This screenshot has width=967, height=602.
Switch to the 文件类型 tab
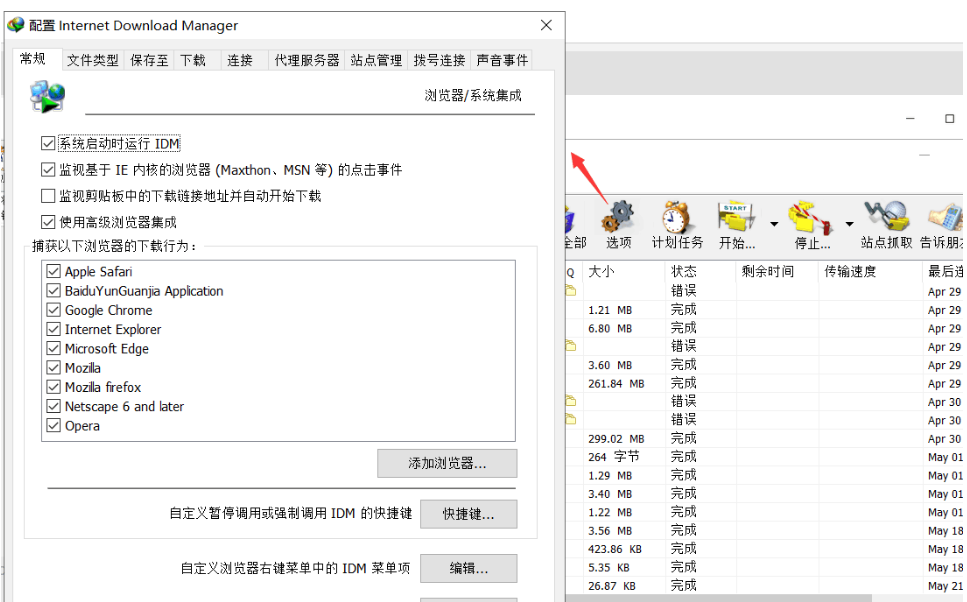(93, 60)
